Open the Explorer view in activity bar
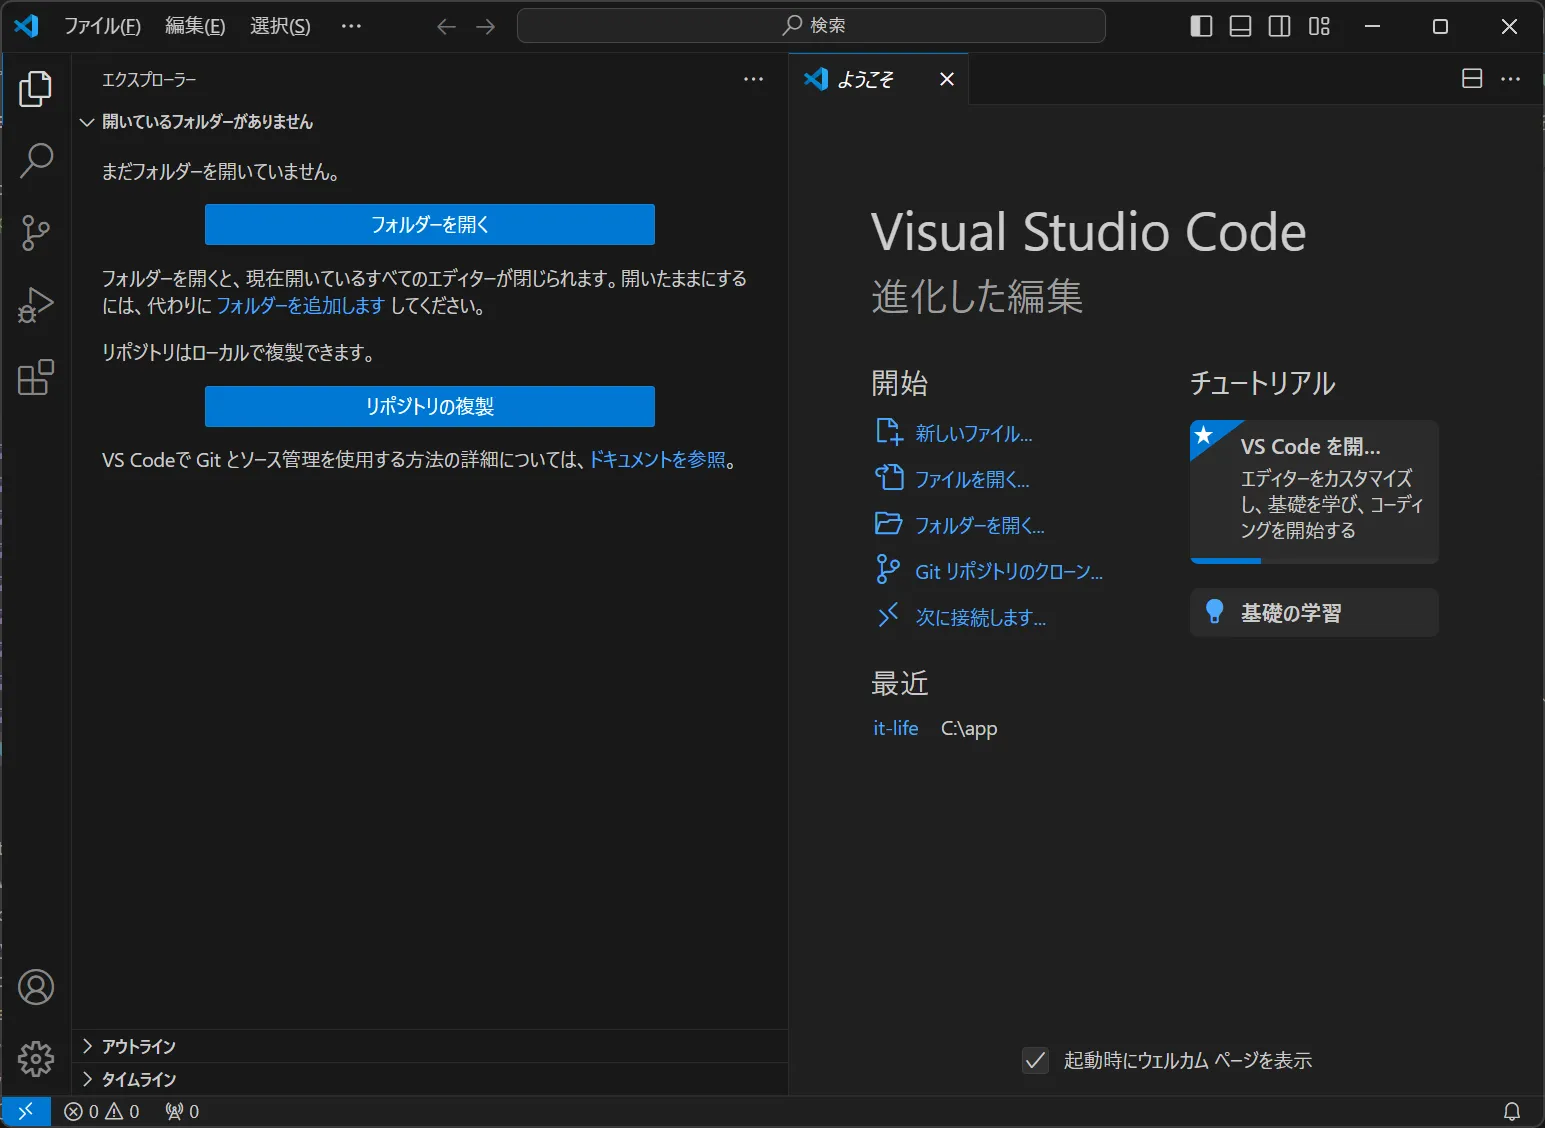1545x1128 pixels. pyautogui.click(x=36, y=89)
